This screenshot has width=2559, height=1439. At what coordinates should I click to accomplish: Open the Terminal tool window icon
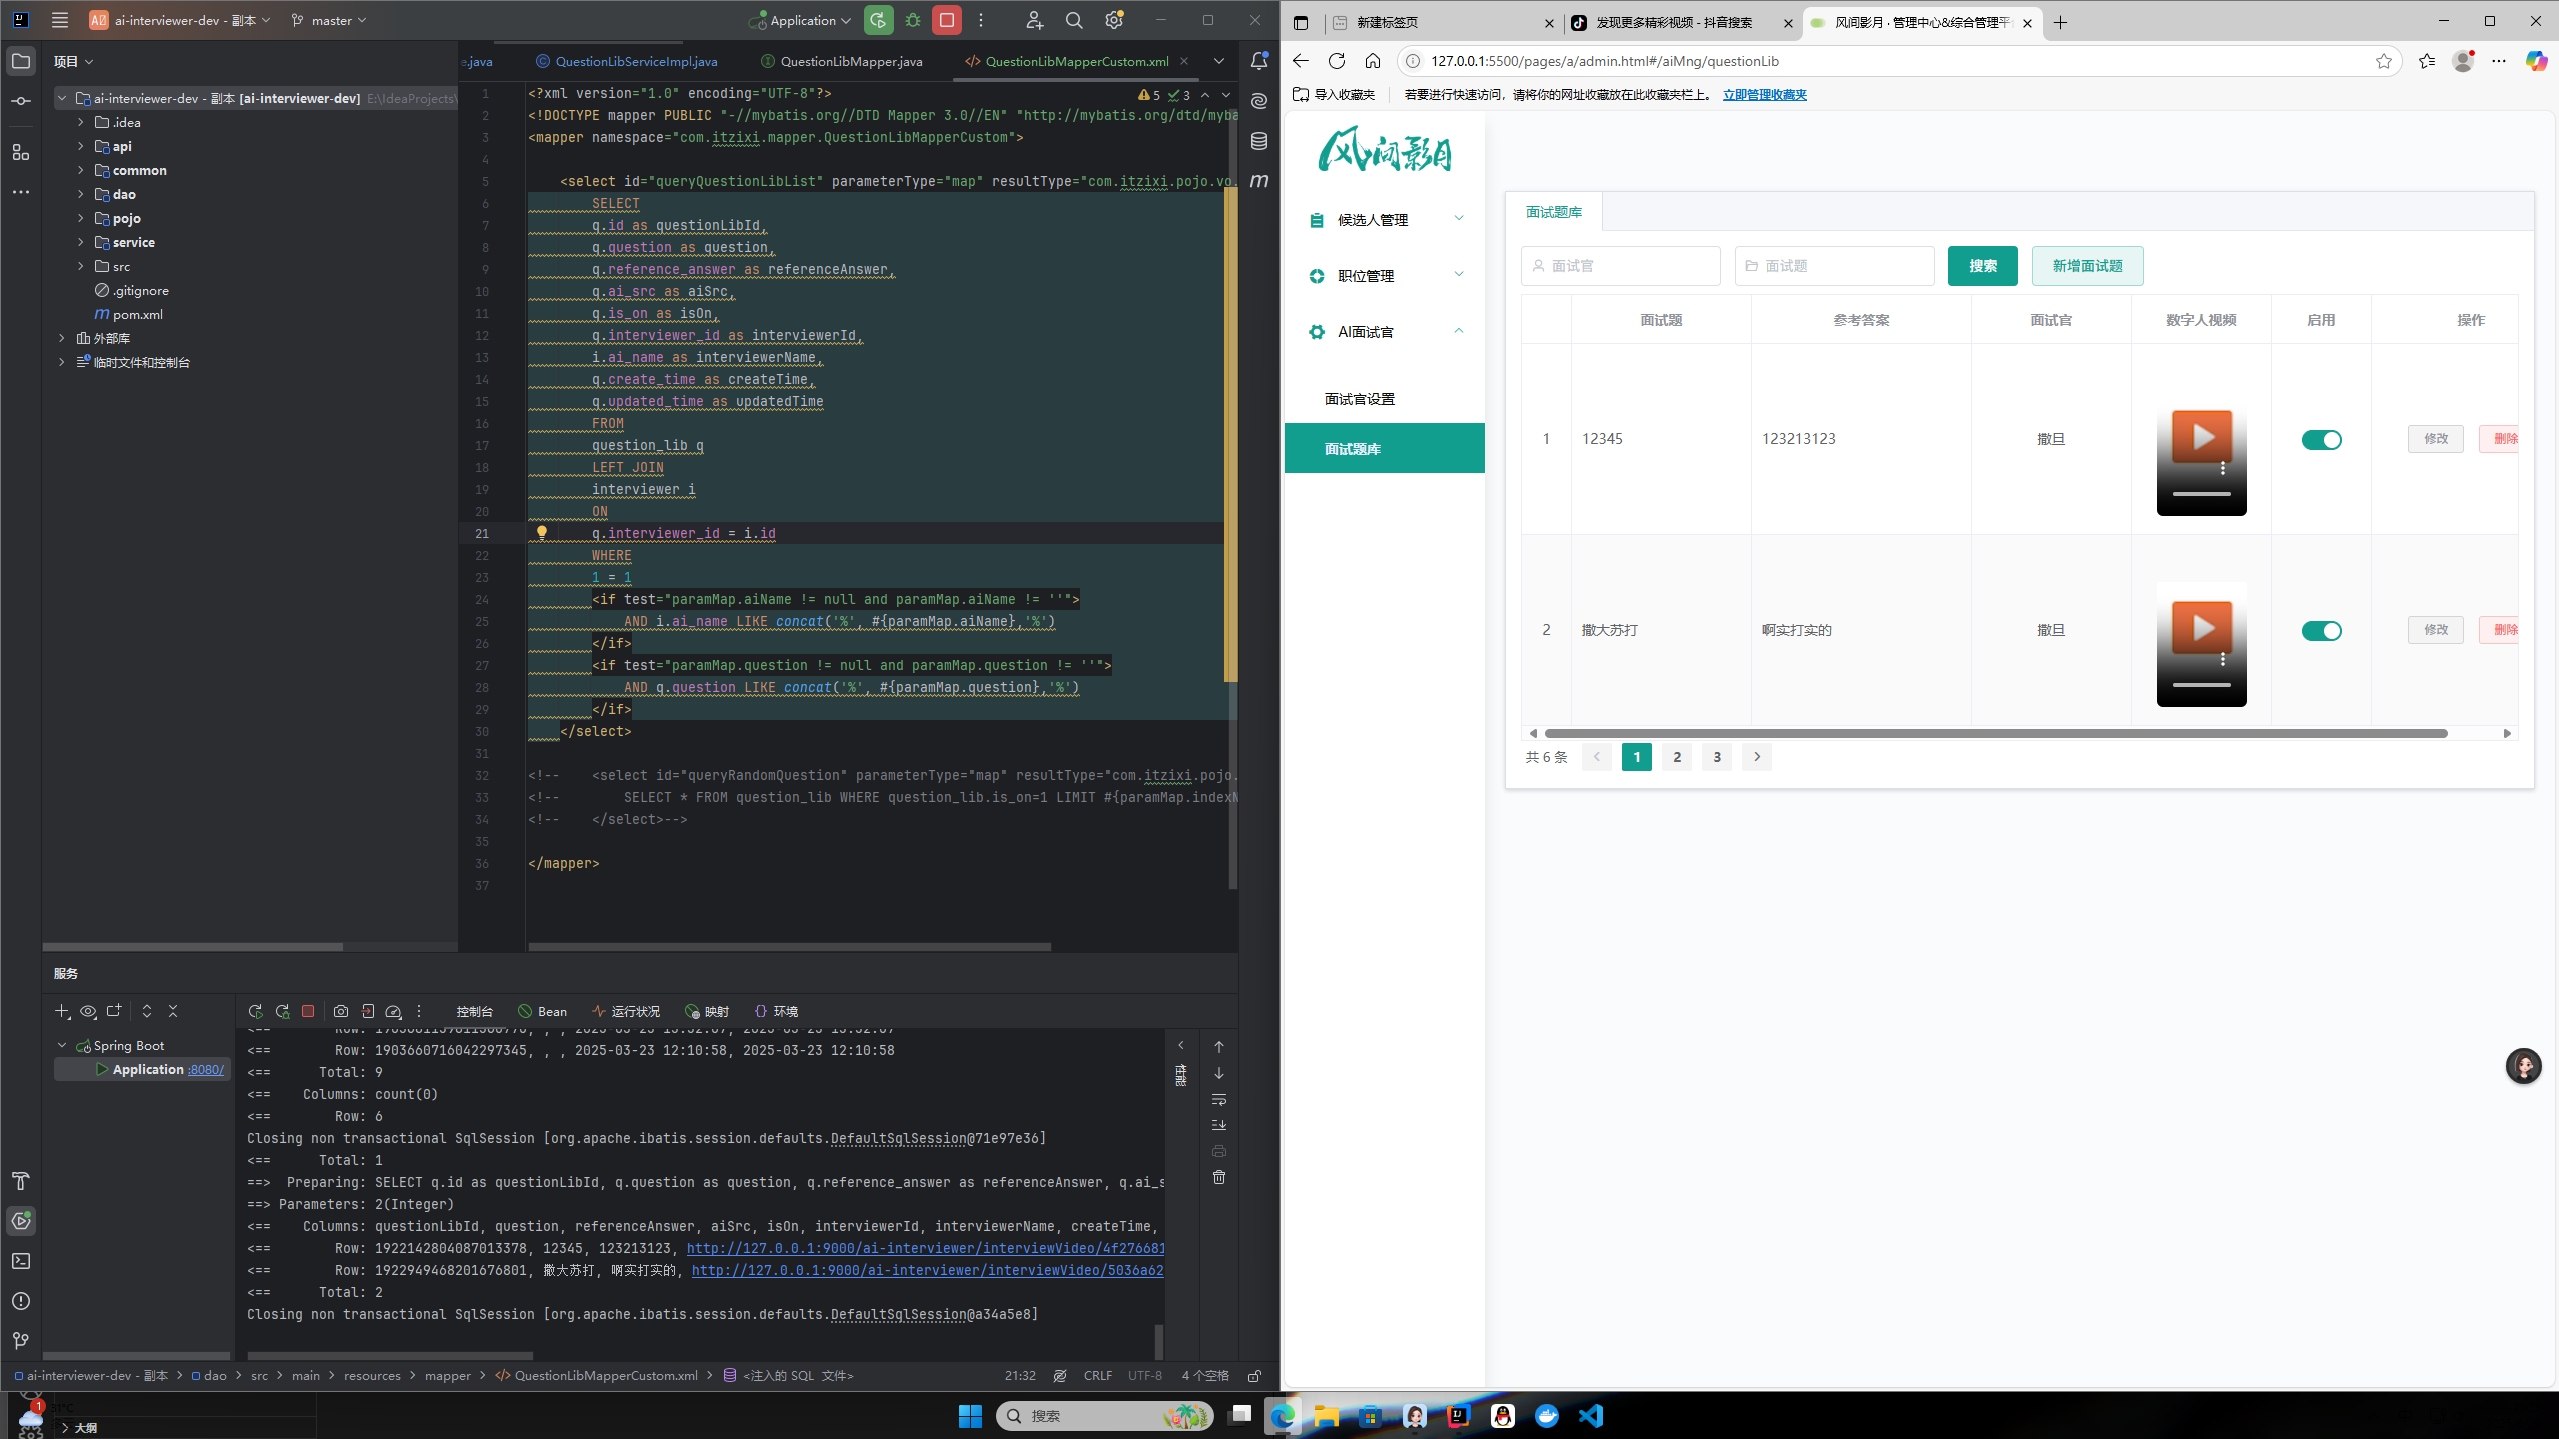coord(21,1261)
